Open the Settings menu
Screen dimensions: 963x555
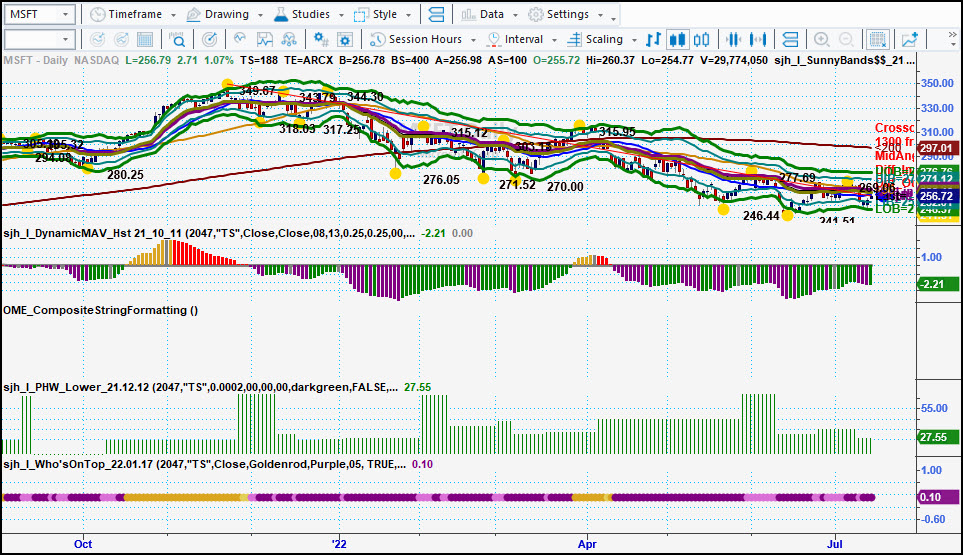[566, 14]
